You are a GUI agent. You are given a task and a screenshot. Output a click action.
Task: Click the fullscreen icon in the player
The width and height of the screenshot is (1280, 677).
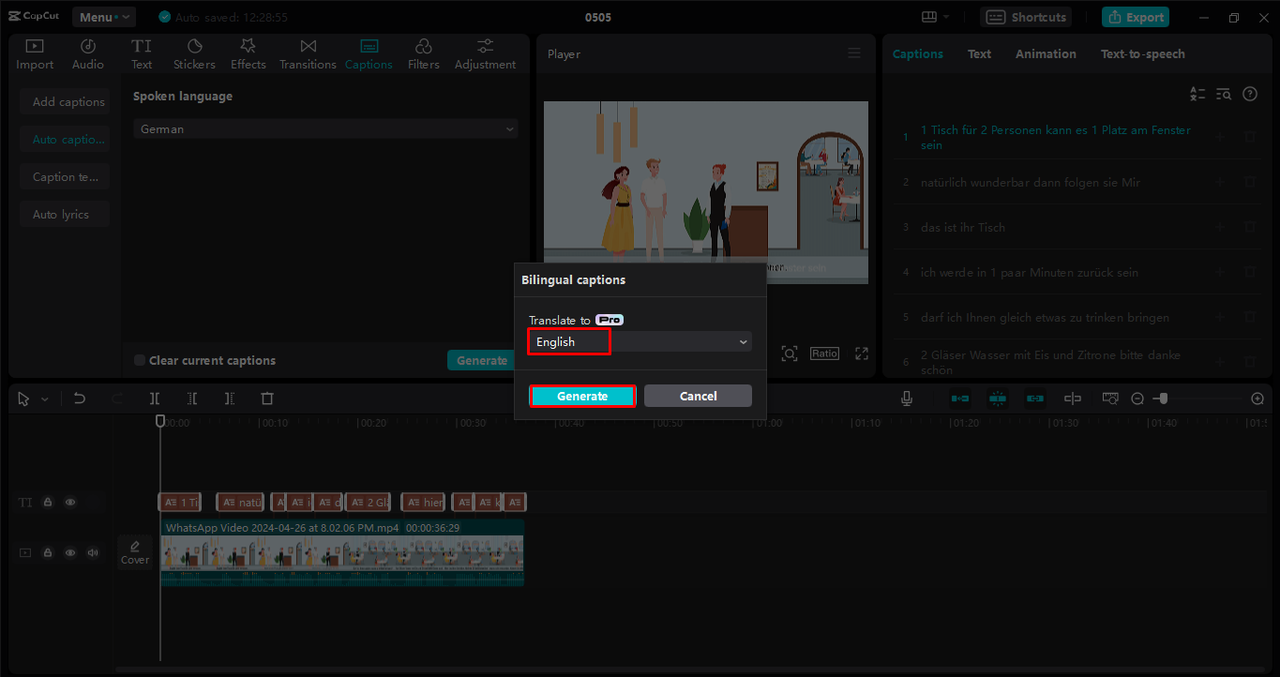coord(862,354)
